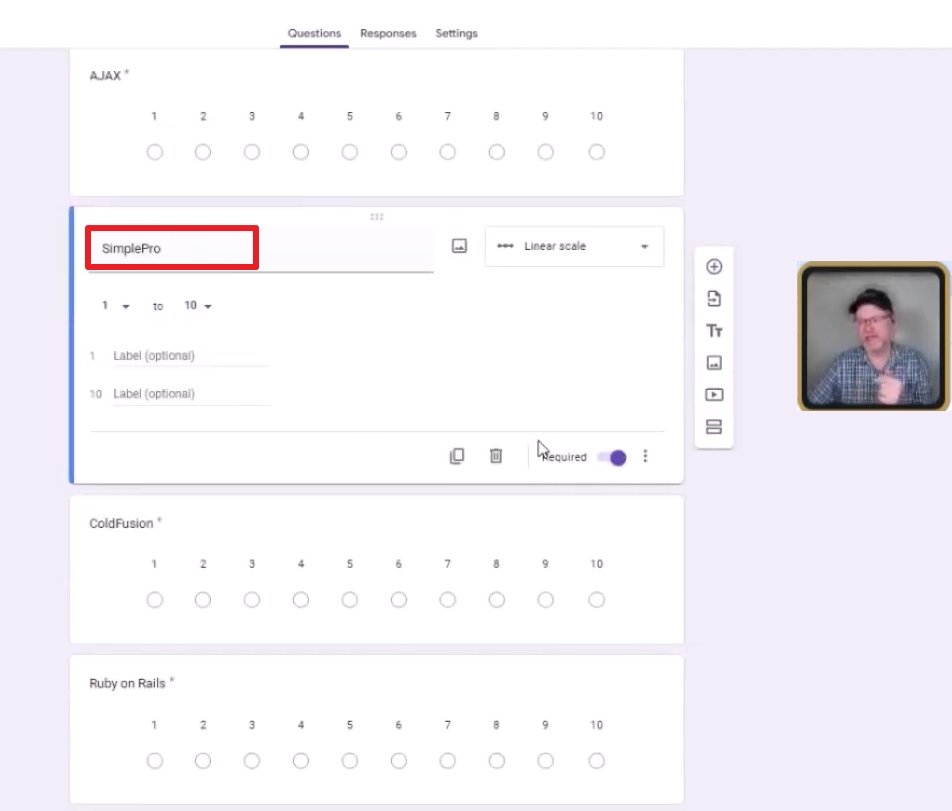
Task: Select rating 1 for AJAX
Action: pyautogui.click(x=155, y=152)
